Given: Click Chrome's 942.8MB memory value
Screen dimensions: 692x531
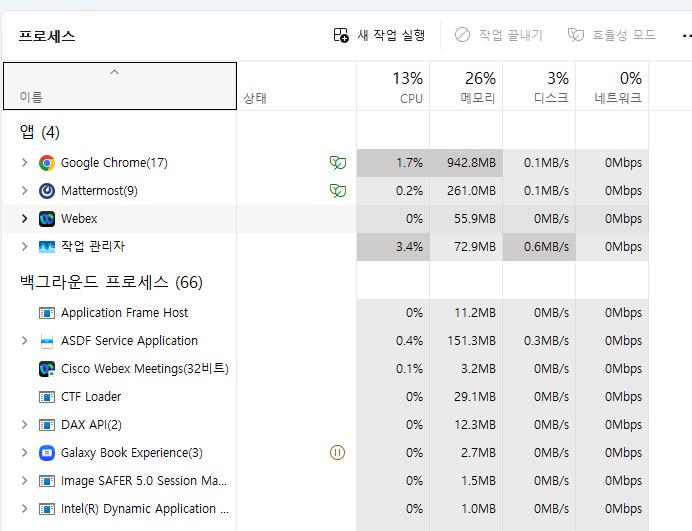Looking at the screenshot, I should point(471,163).
